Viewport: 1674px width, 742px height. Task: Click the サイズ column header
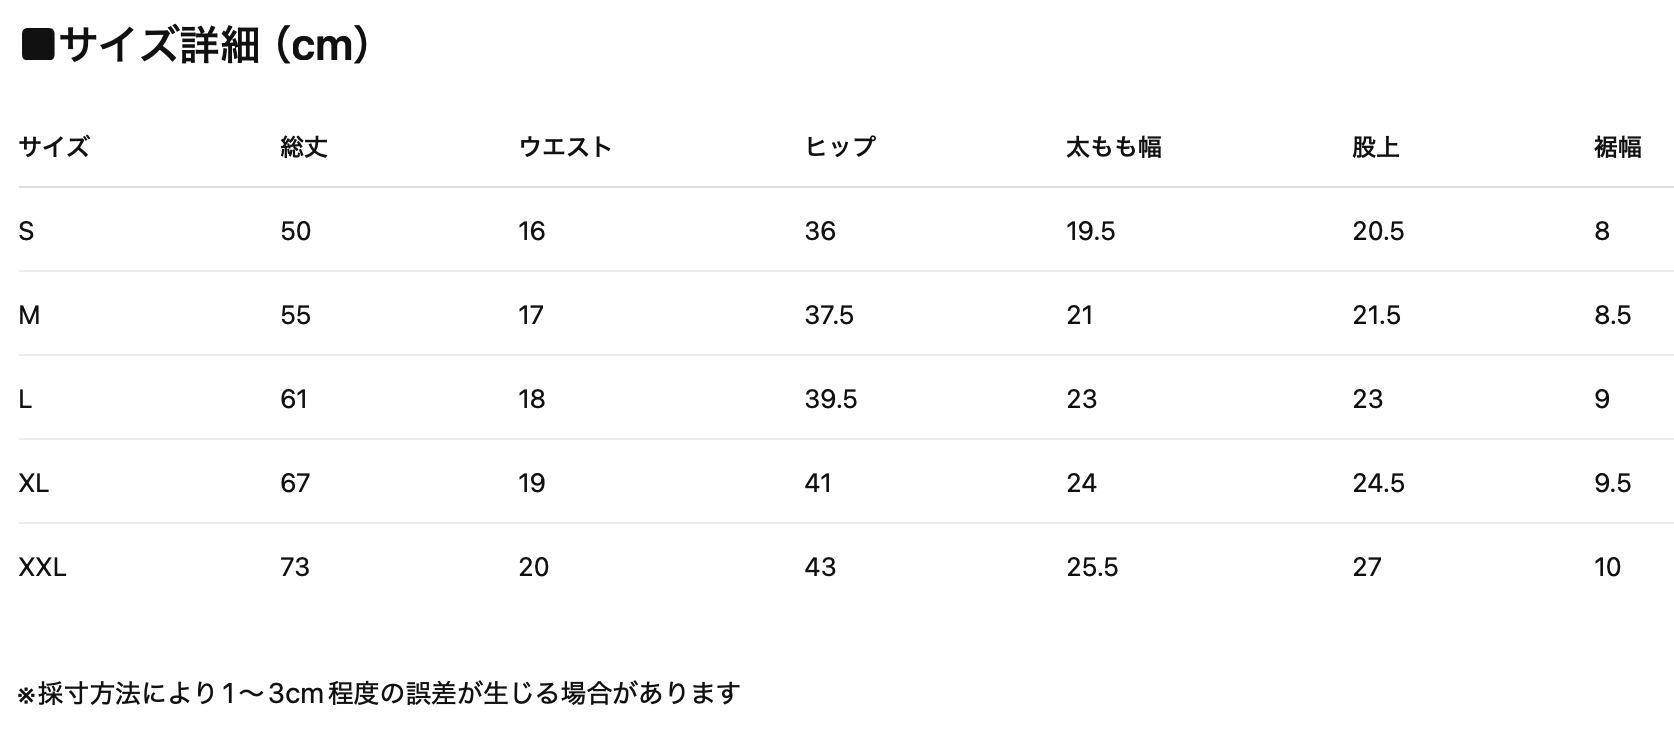(x=54, y=147)
